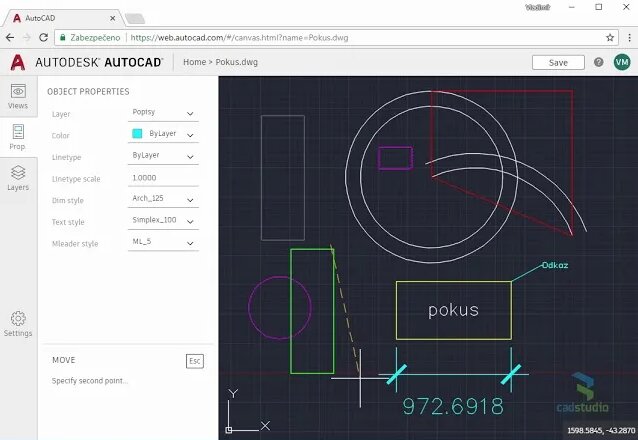Bookmark this page with the star icon
638x440 pixels.
coord(610,38)
